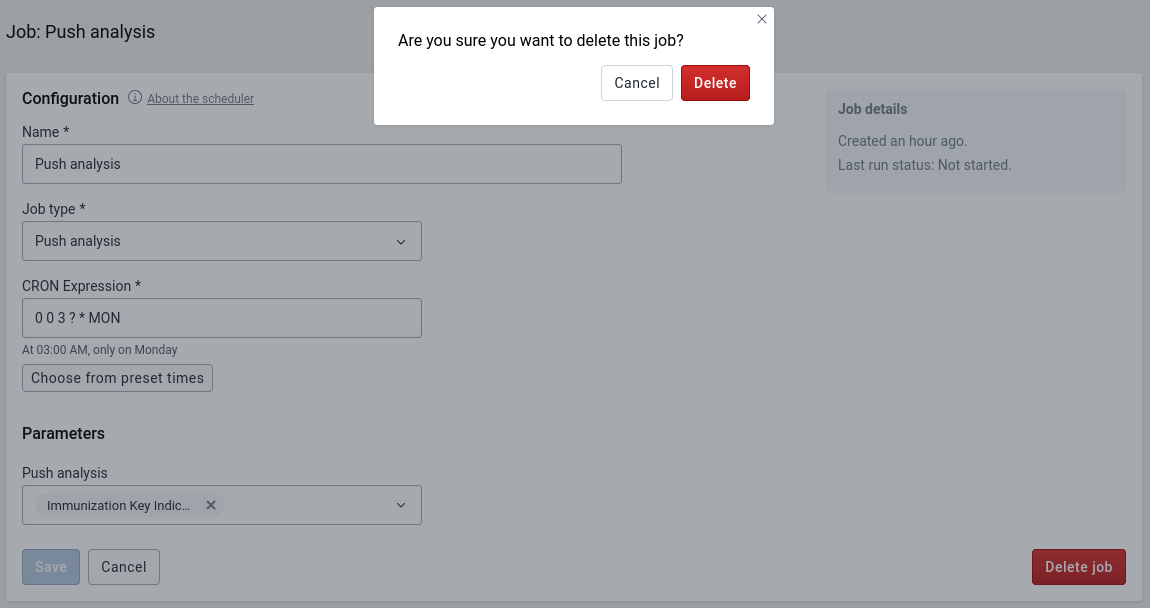This screenshot has height=608, width=1150.
Task: Click the info icon next to Configuration
Action: (135, 98)
